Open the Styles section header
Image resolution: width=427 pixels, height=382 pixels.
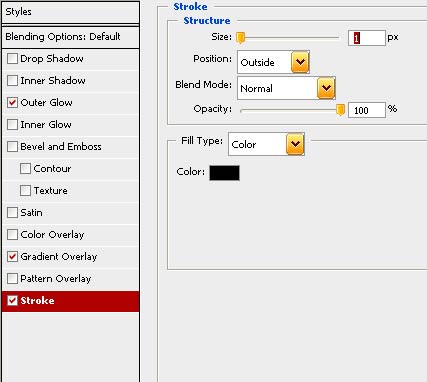tap(70, 12)
